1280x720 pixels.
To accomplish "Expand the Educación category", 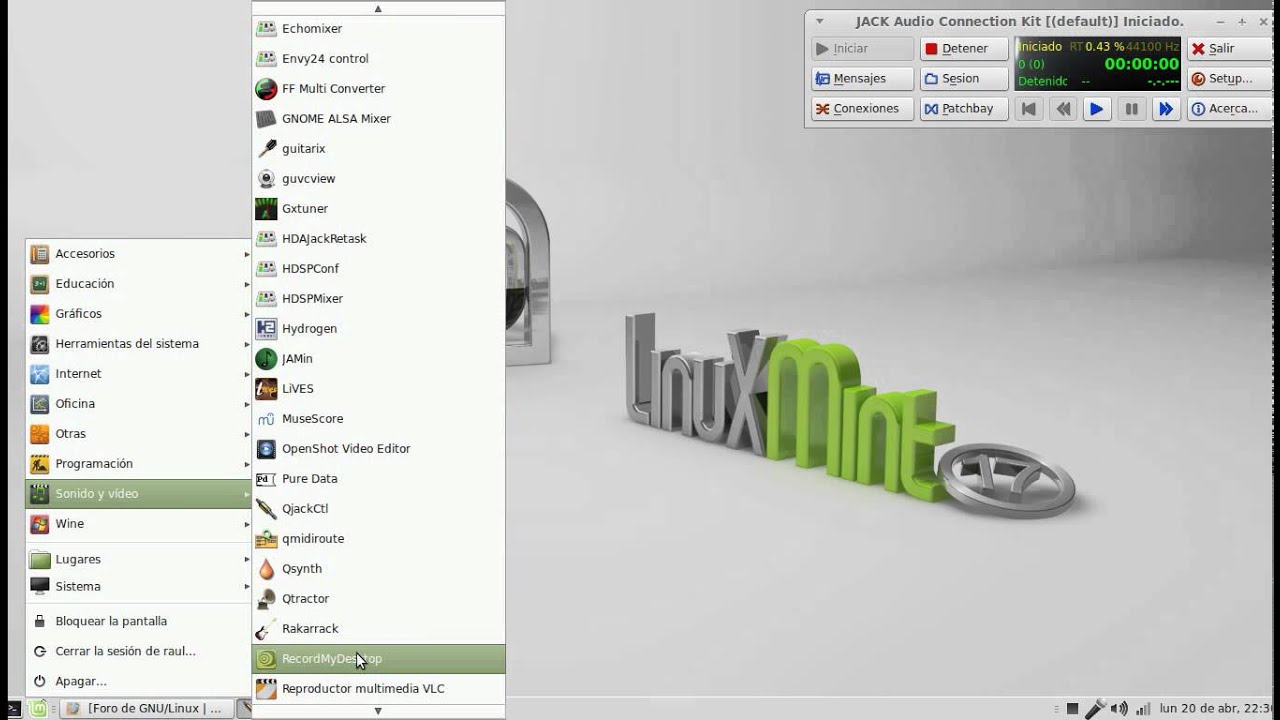I will tap(138, 284).
